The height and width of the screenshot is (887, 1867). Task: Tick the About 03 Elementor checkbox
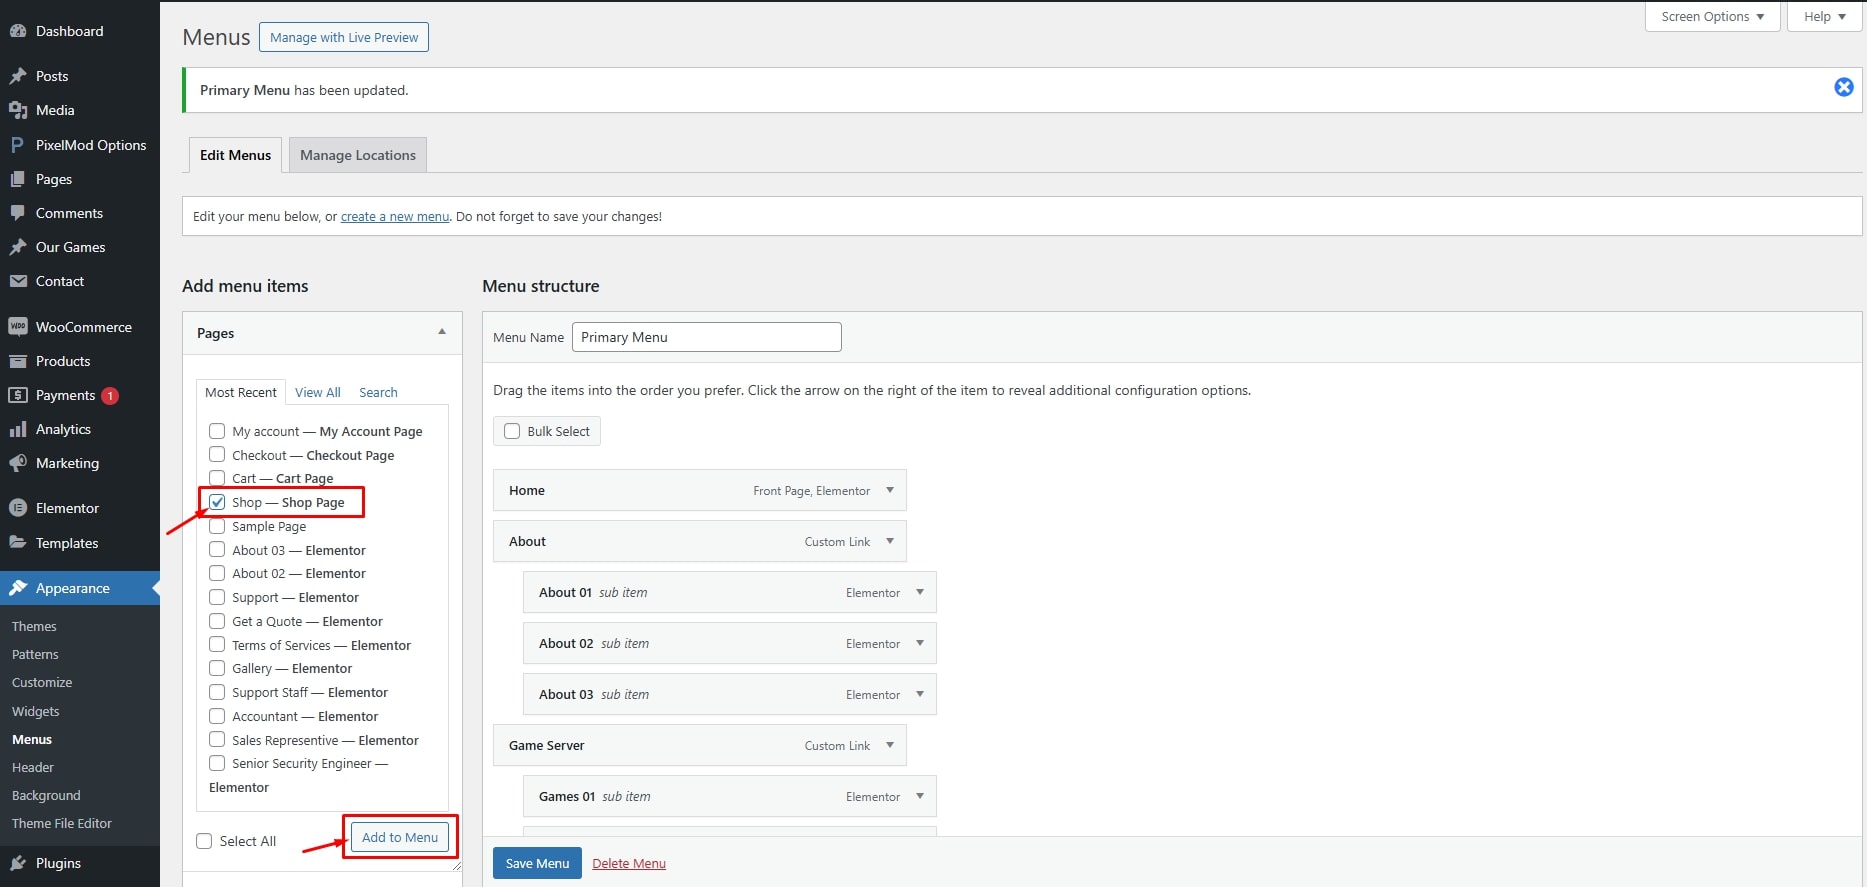pos(217,549)
